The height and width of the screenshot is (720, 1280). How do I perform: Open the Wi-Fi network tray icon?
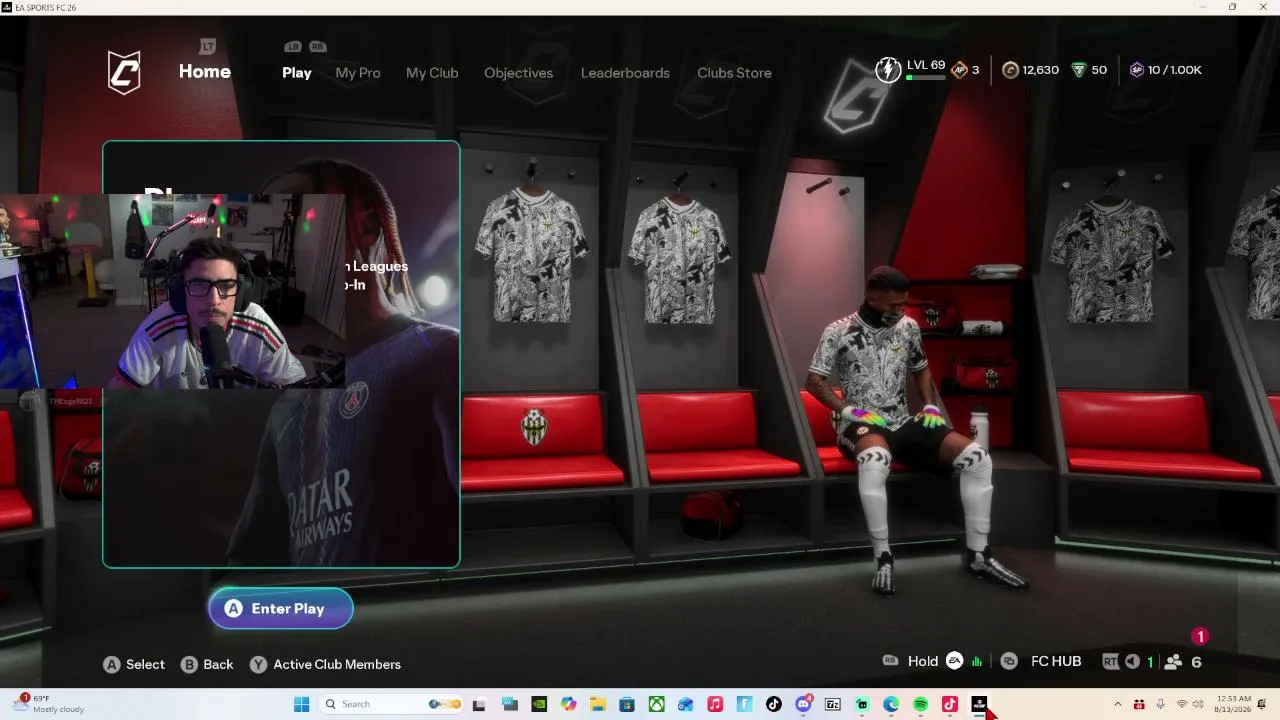coord(1182,704)
